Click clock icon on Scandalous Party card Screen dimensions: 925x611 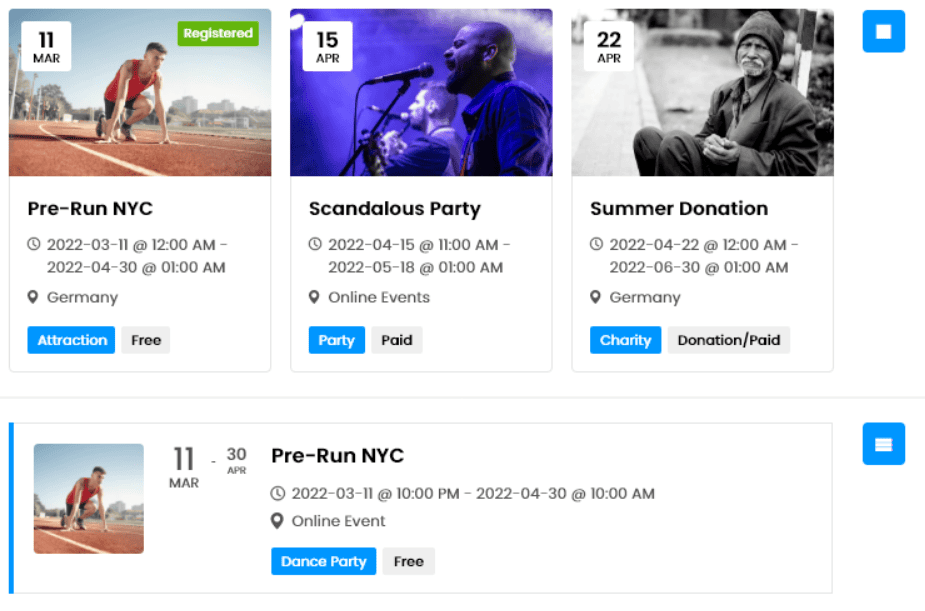[x=316, y=244]
